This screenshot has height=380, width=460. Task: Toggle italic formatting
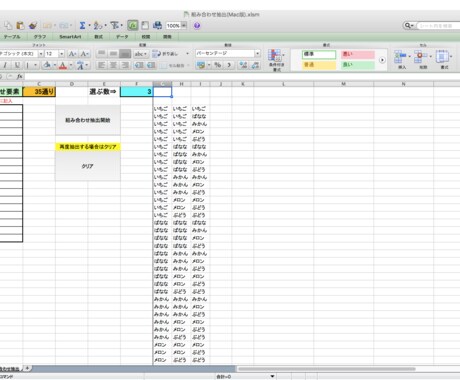(x=5, y=65)
